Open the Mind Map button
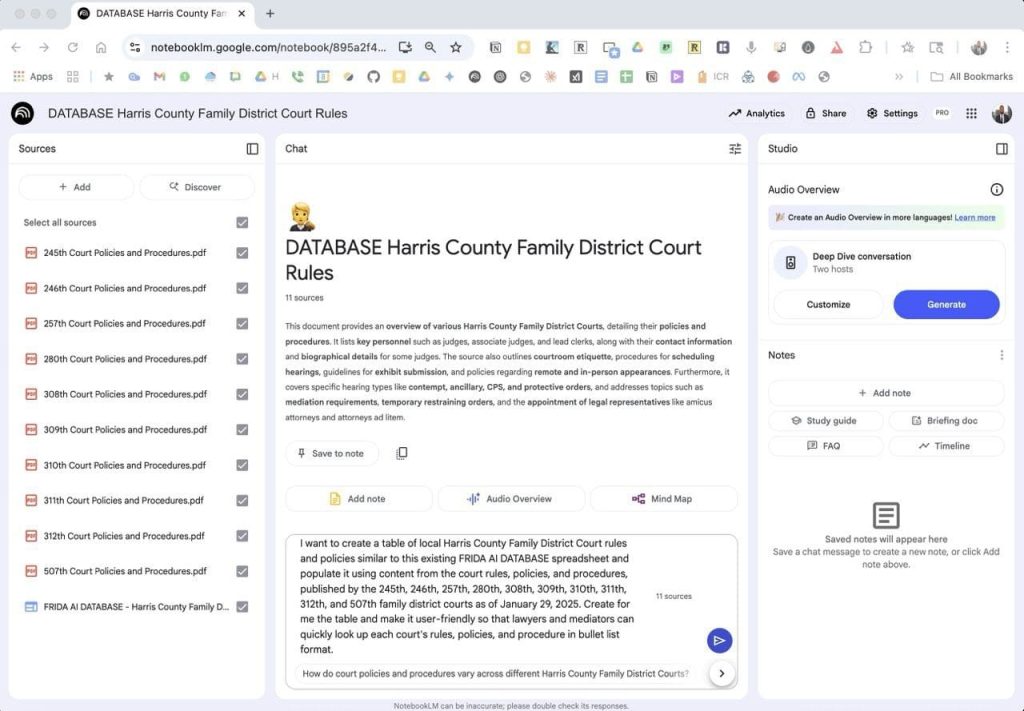 [662, 499]
